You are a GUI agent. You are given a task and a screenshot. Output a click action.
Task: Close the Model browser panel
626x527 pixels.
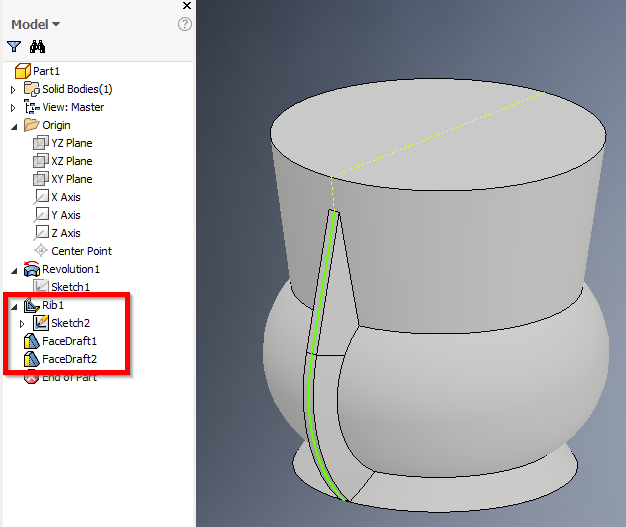point(187,6)
